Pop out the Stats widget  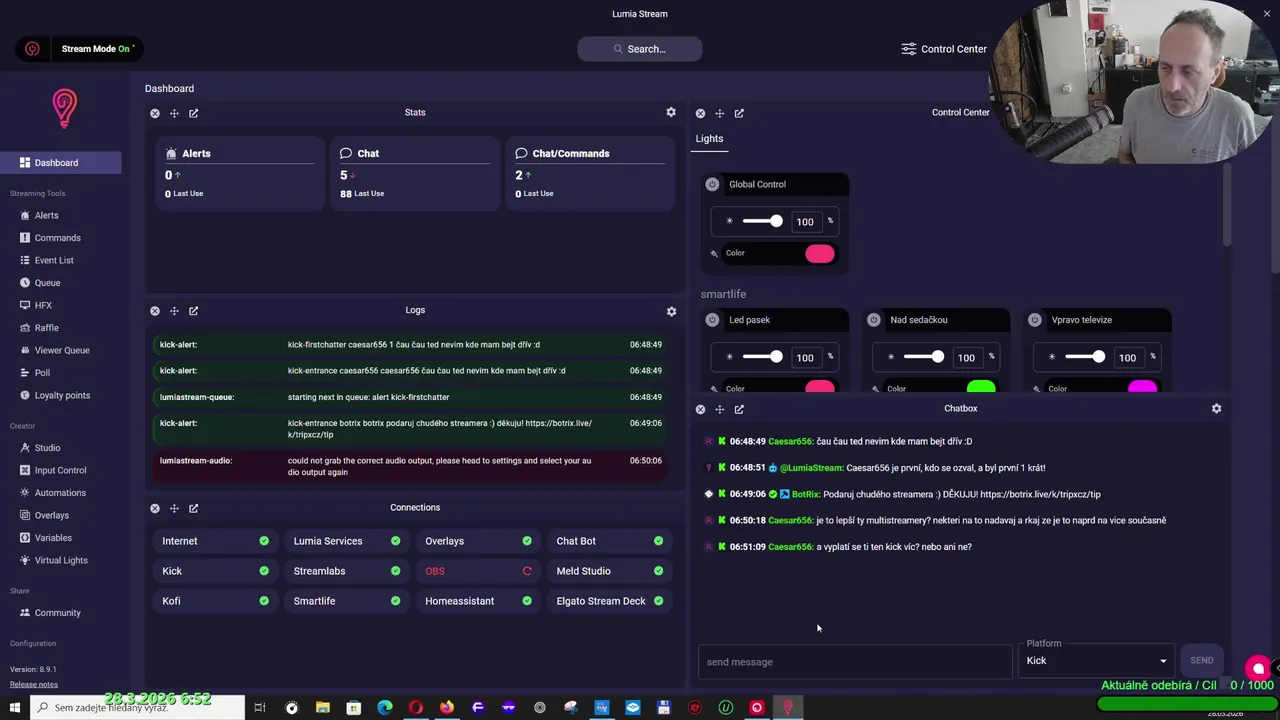coord(193,113)
